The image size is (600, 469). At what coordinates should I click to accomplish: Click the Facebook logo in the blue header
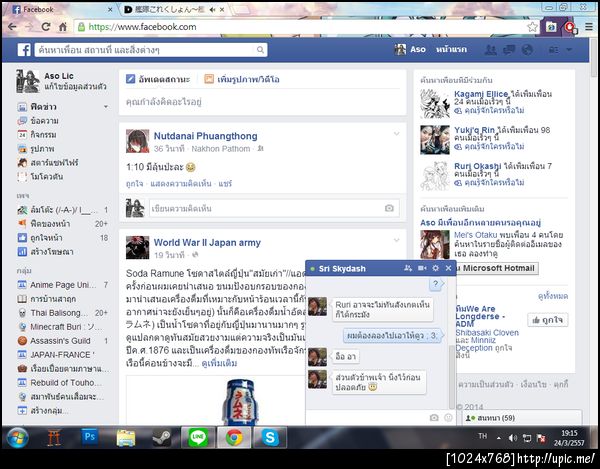[24, 50]
